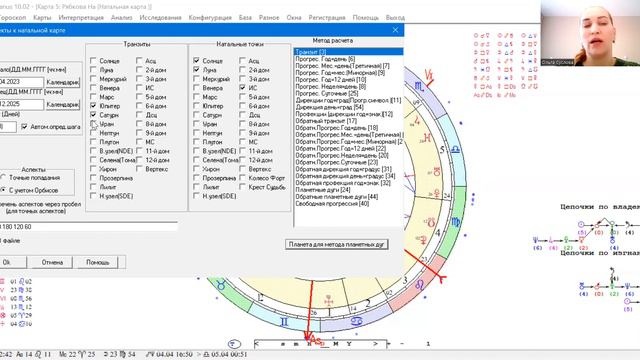This screenshot has width=640, height=360.
Task: Select Планетные дуги [24] method
Action: 323,190
